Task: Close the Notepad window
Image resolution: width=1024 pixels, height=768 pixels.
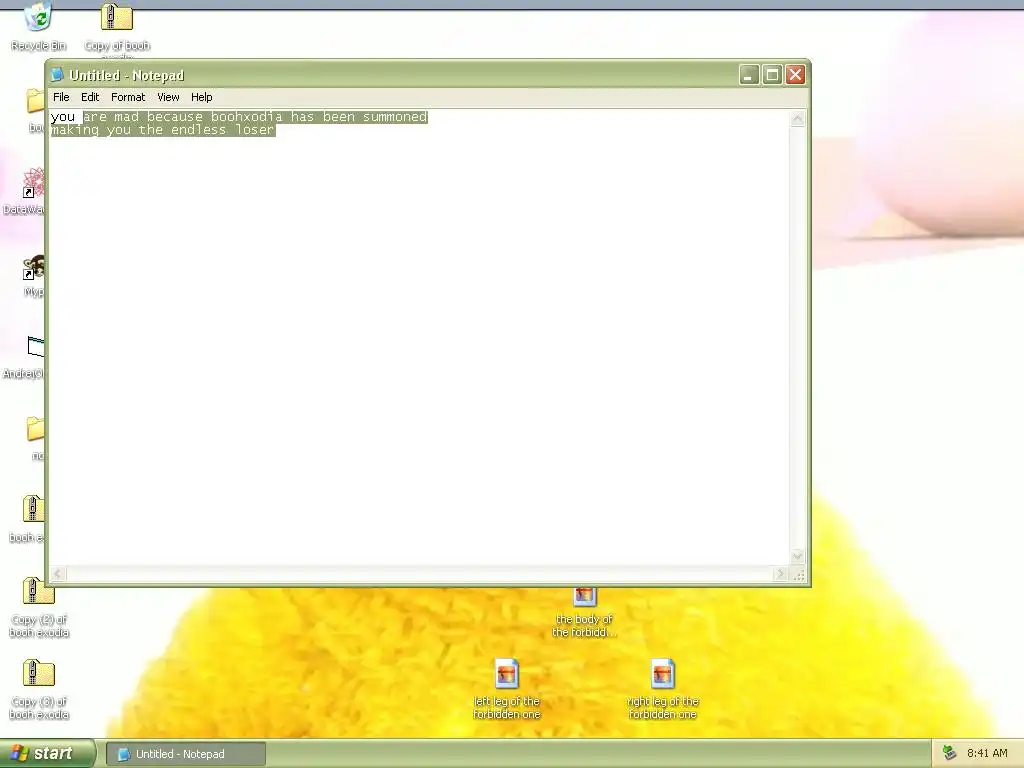Action: point(795,75)
